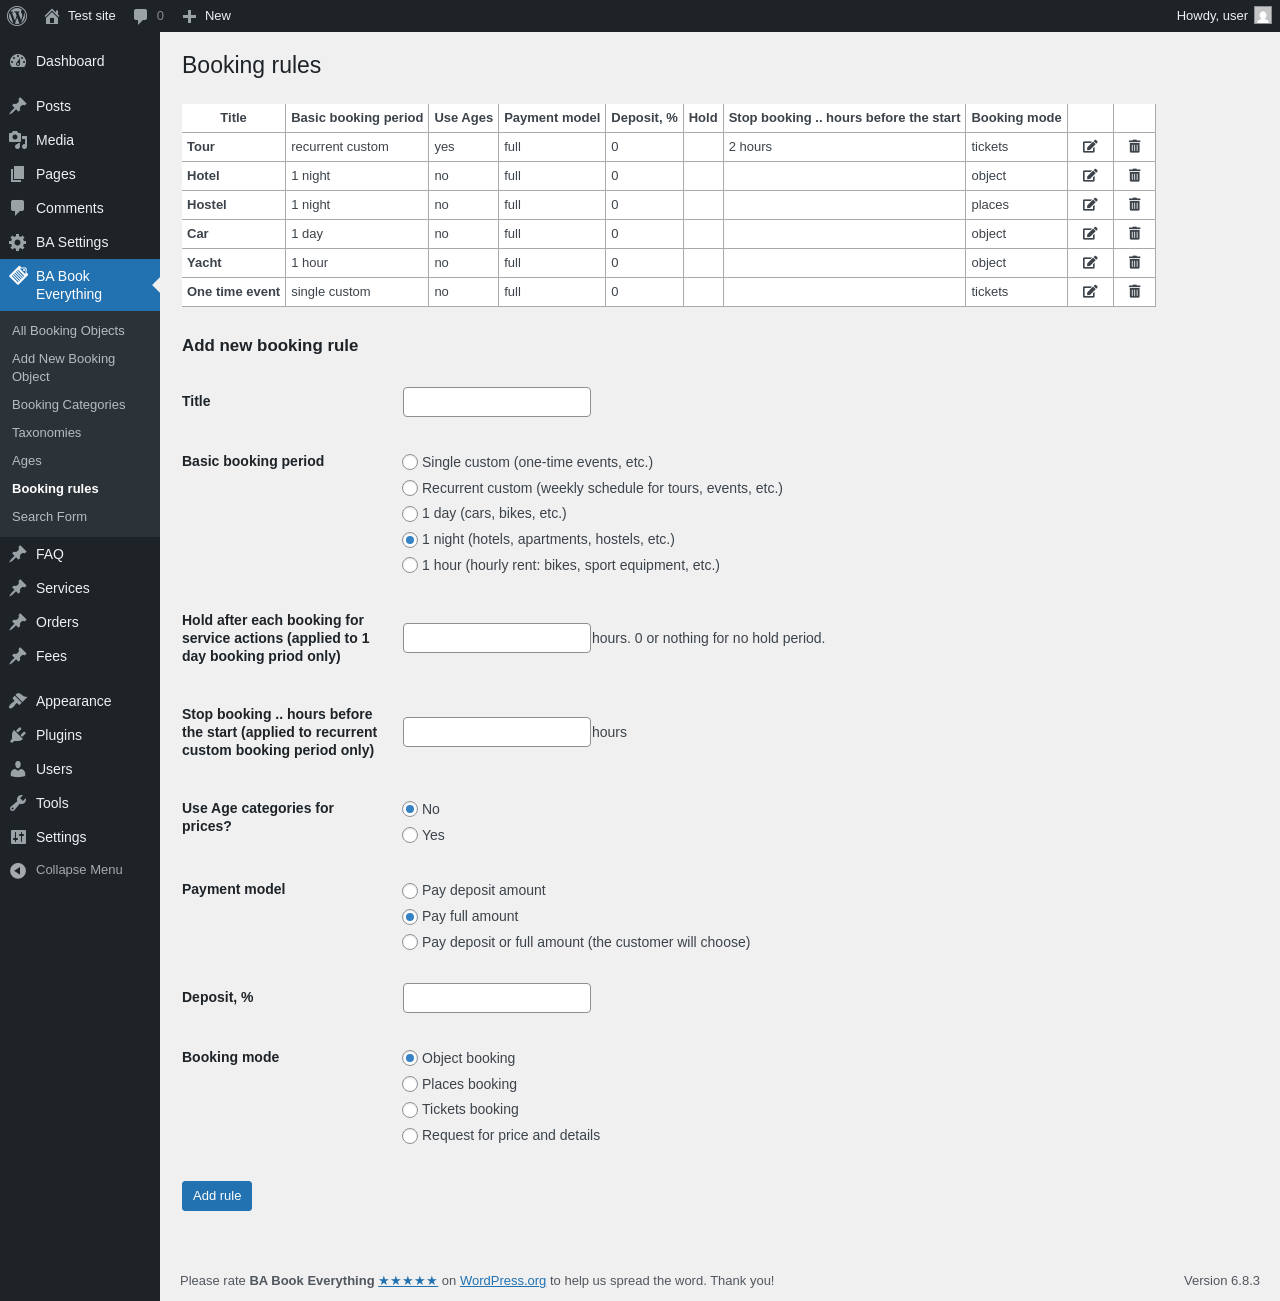
Task: Select 1 day booking period
Action: 410,514
